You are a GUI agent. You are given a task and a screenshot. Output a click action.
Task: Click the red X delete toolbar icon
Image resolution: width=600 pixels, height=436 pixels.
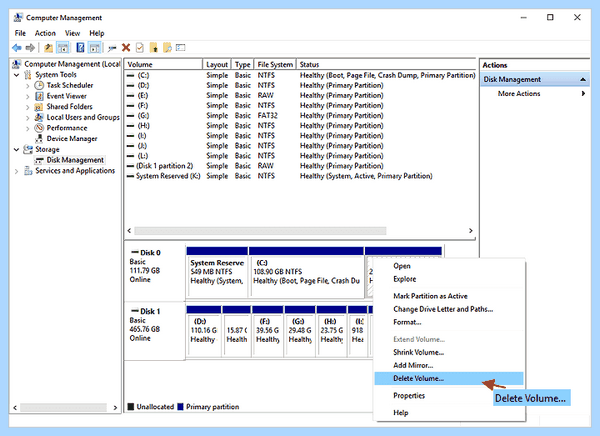[x=126, y=48]
